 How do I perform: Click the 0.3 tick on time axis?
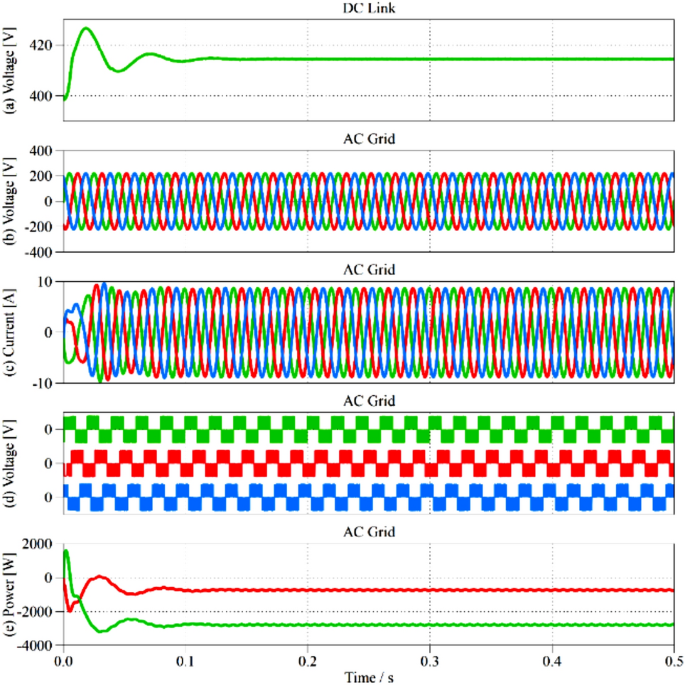click(430, 661)
